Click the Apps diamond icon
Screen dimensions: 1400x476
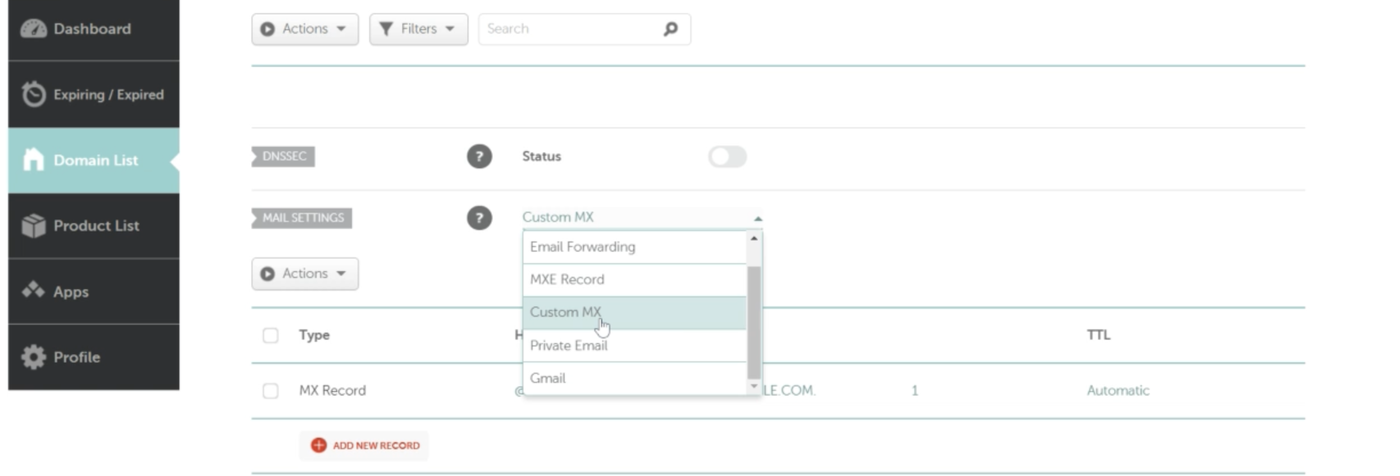[x=34, y=291]
